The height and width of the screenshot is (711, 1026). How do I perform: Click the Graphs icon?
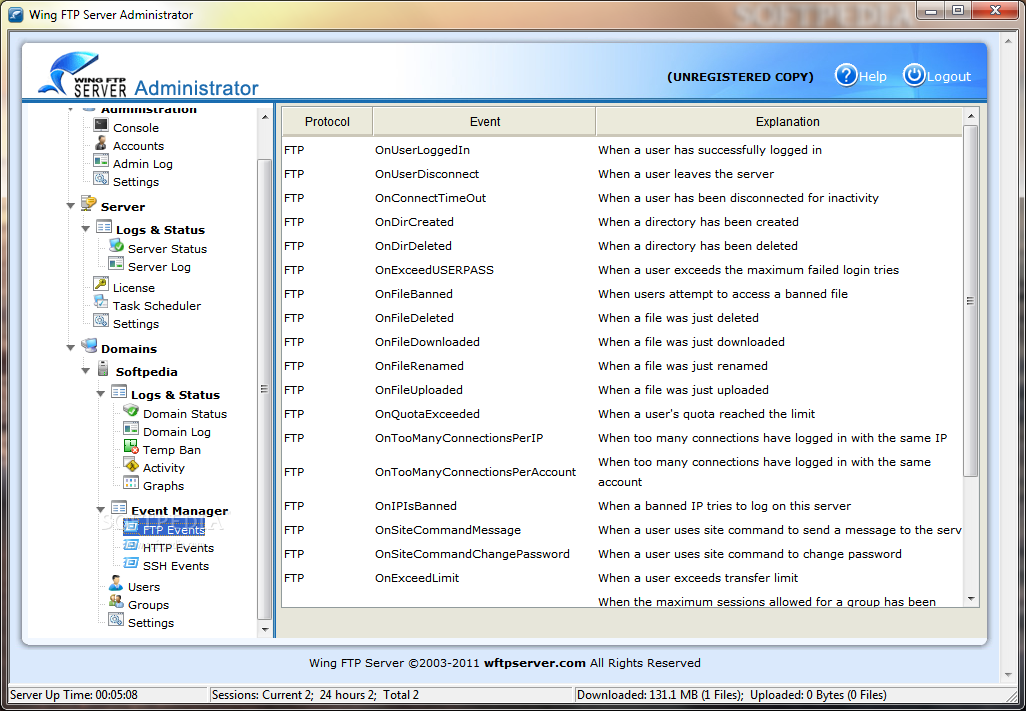click(x=131, y=483)
